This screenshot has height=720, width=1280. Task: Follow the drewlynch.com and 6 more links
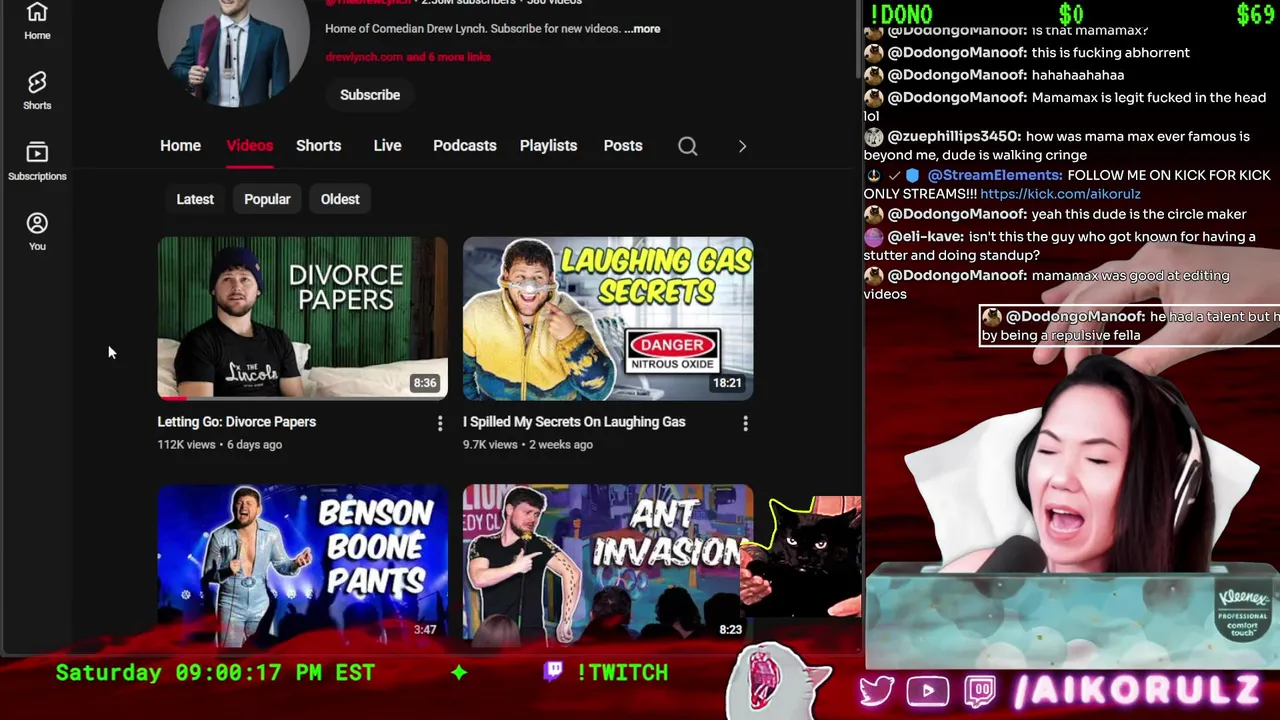pos(408,57)
